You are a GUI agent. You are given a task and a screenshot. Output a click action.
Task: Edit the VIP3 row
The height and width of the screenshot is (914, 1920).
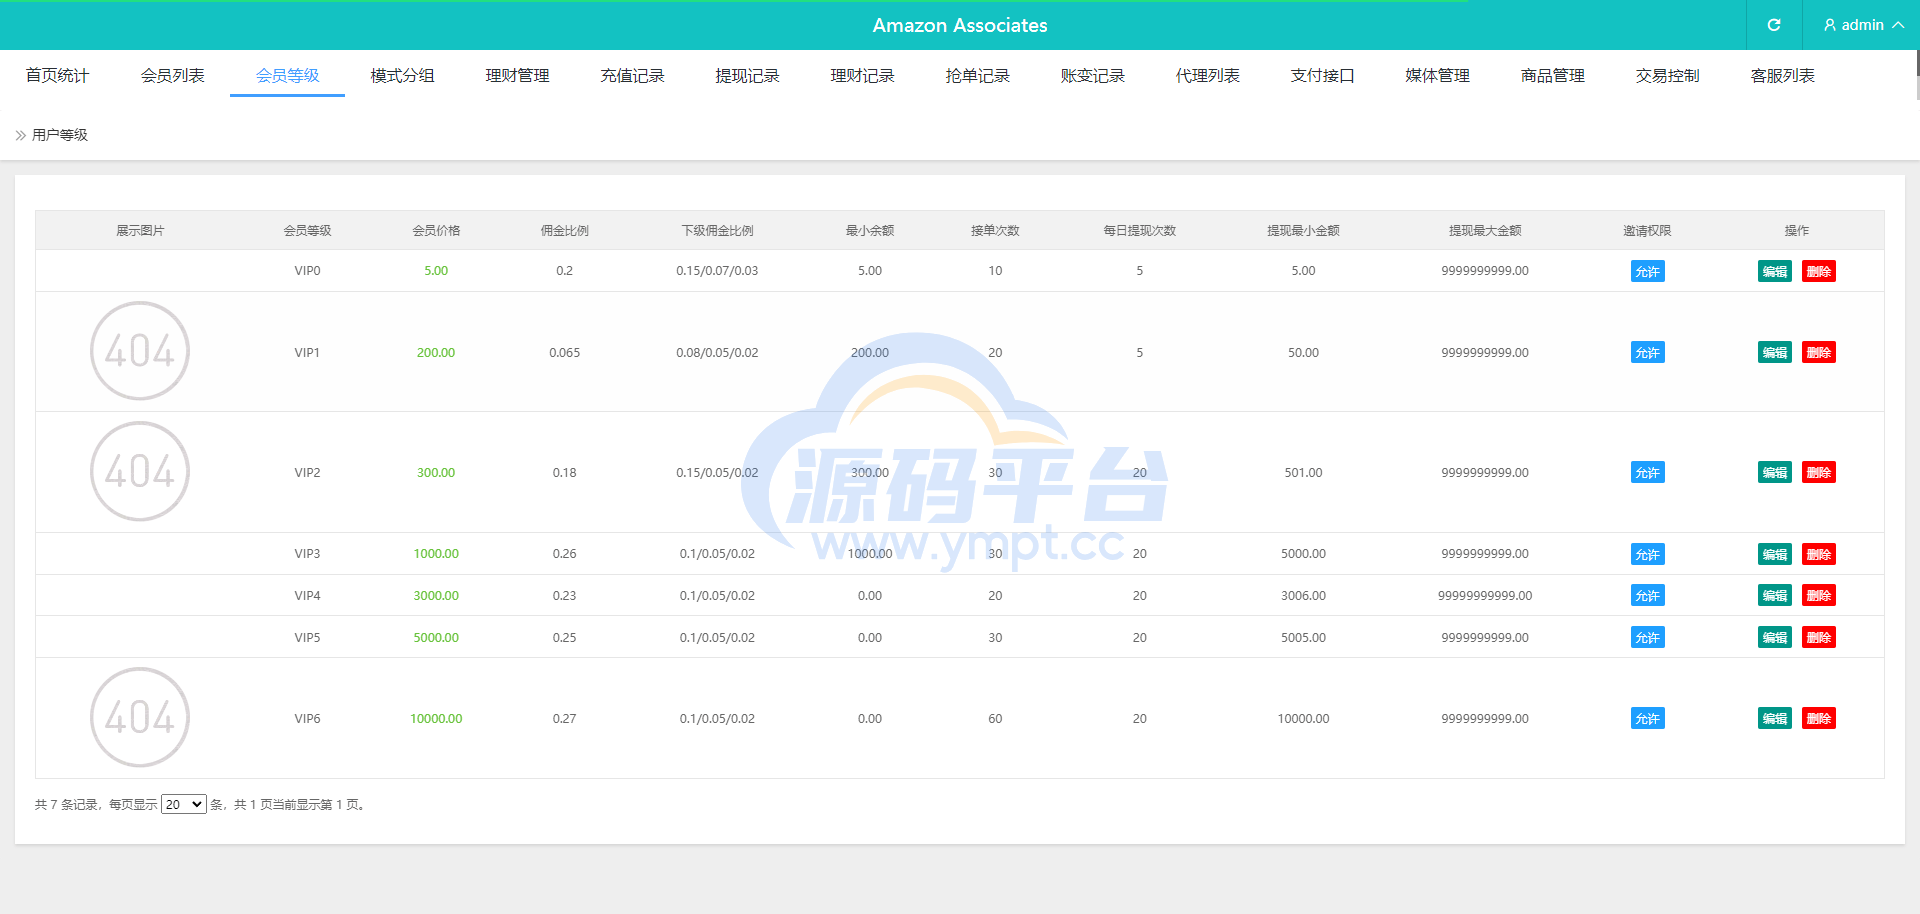point(1775,554)
